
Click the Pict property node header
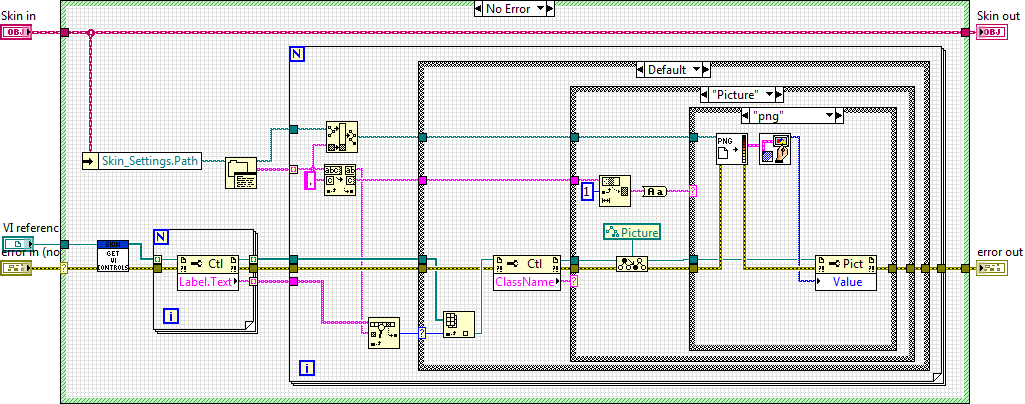point(846,263)
